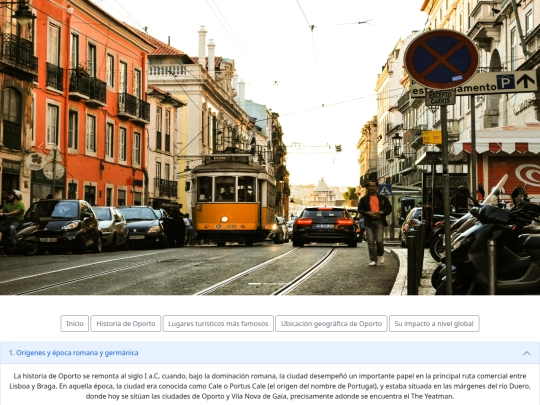Click heading Orígenes y época romana y germánica
Screen dimensions: 540x405
(74, 353)
